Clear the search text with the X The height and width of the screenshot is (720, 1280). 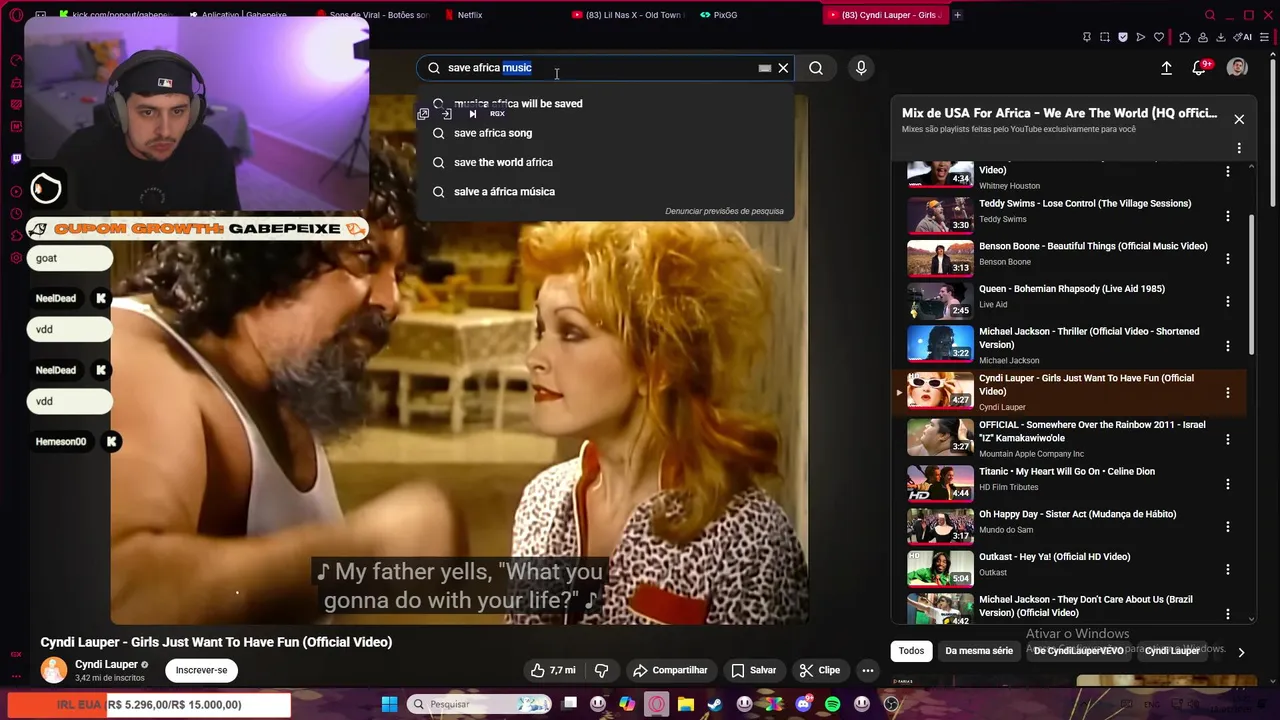[783, 68]
